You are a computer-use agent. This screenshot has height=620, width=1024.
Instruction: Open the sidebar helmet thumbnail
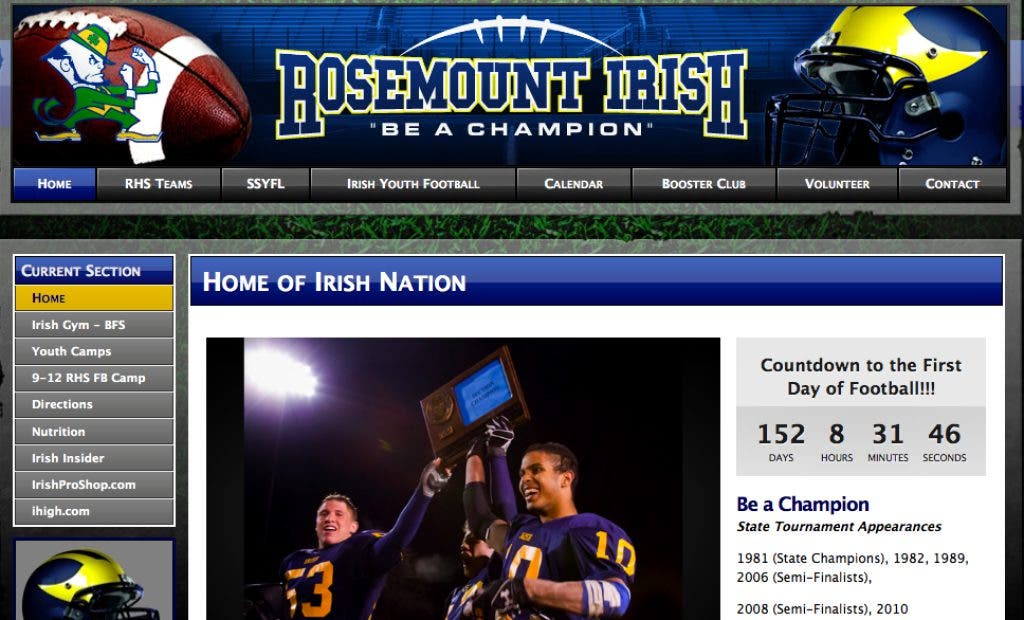tap(94, 581)
